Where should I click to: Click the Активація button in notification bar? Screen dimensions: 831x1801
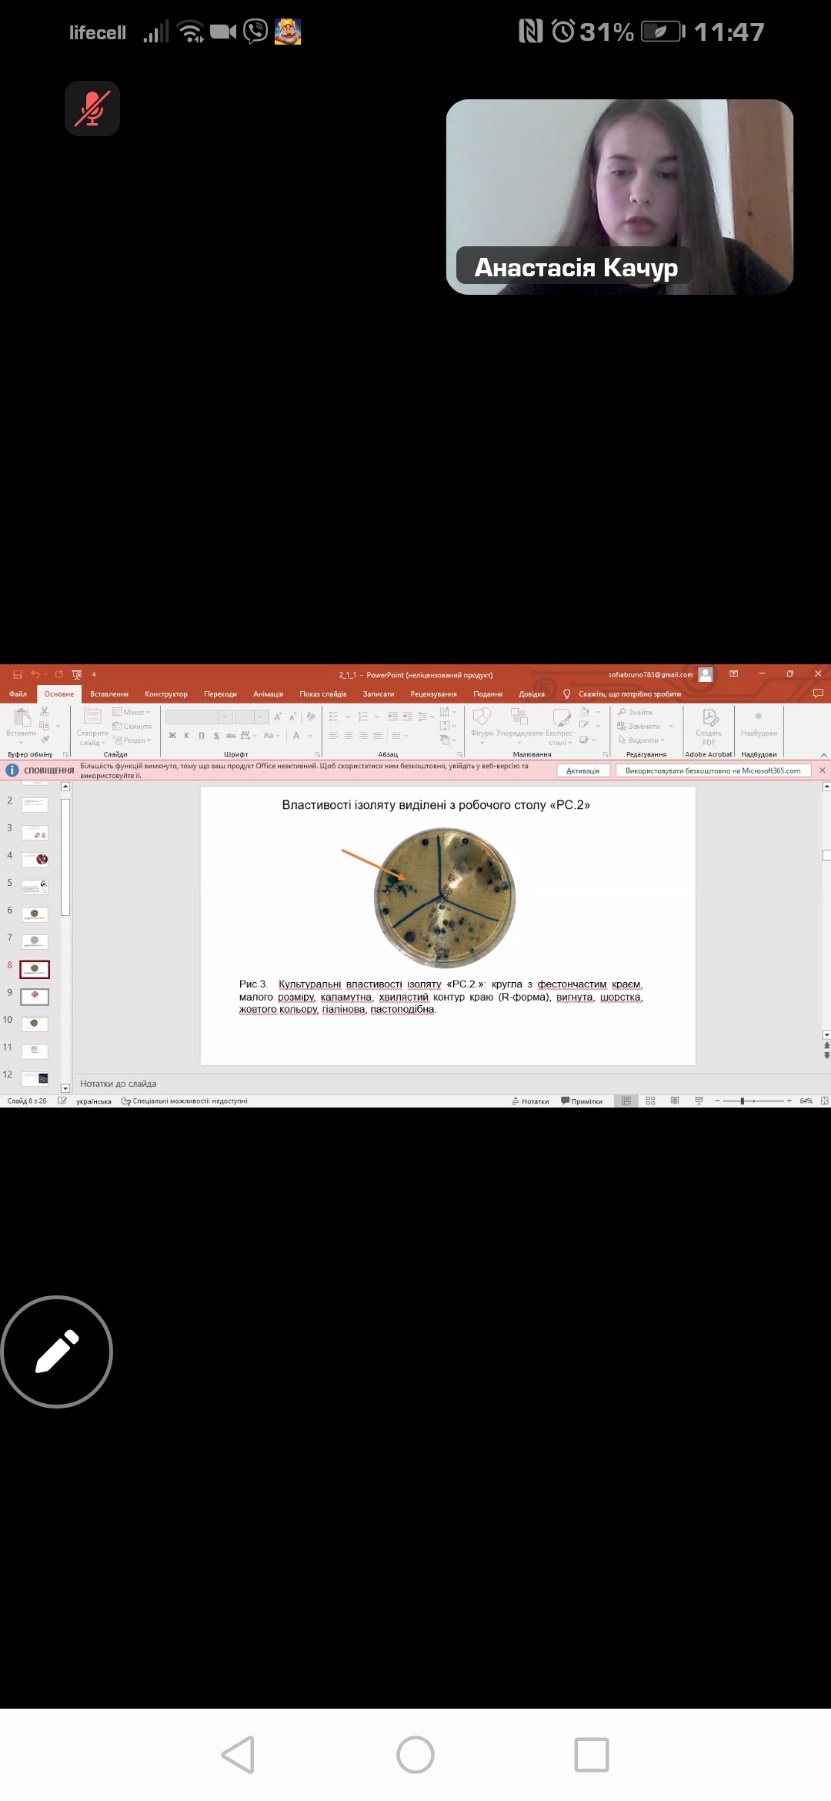coord(583,771)
